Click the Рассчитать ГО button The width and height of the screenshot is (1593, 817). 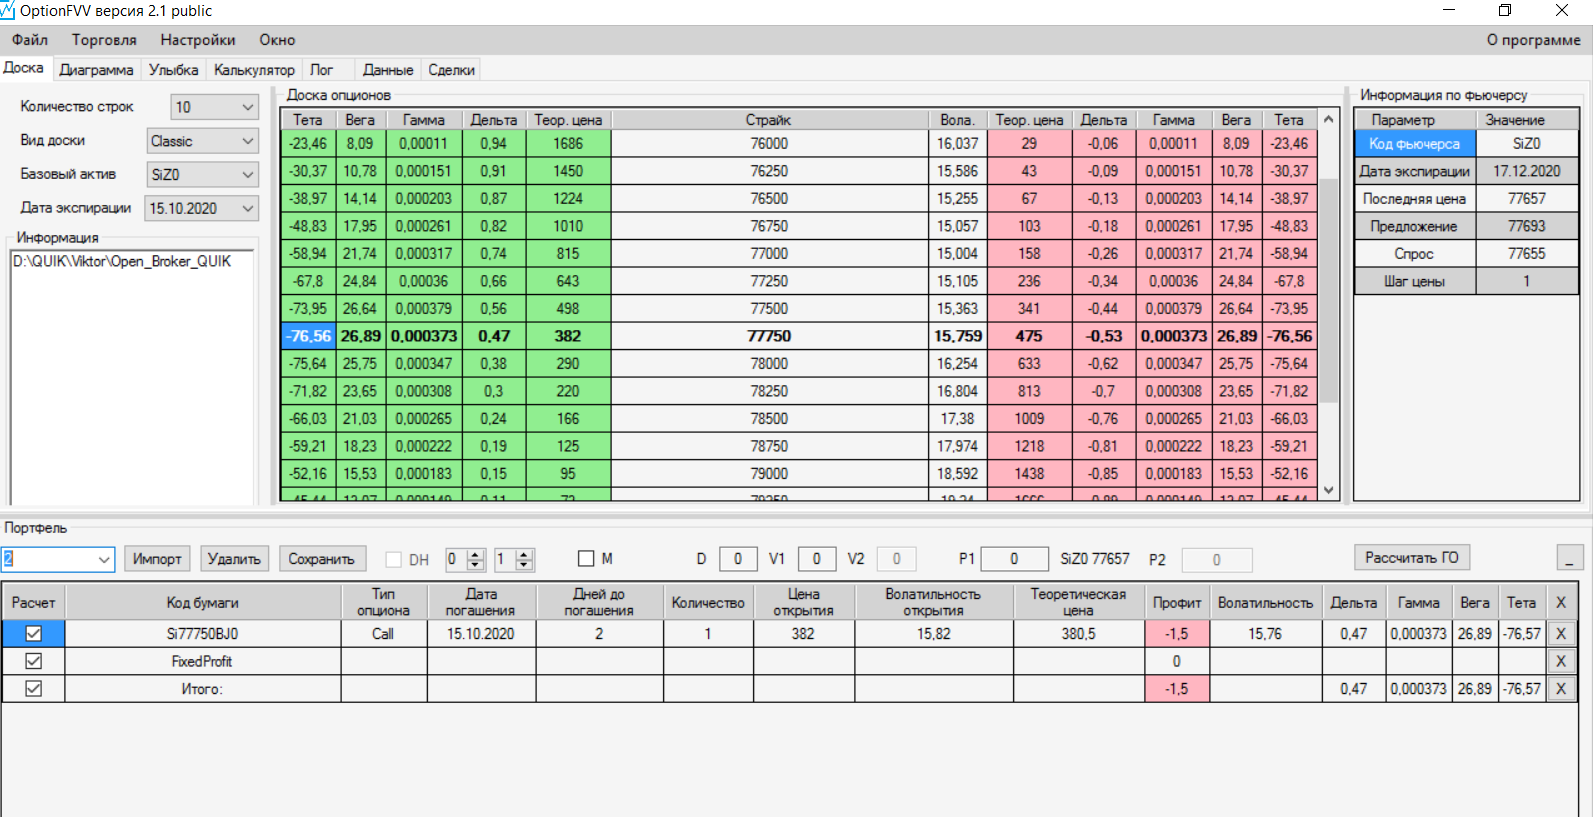(1411, 558)
